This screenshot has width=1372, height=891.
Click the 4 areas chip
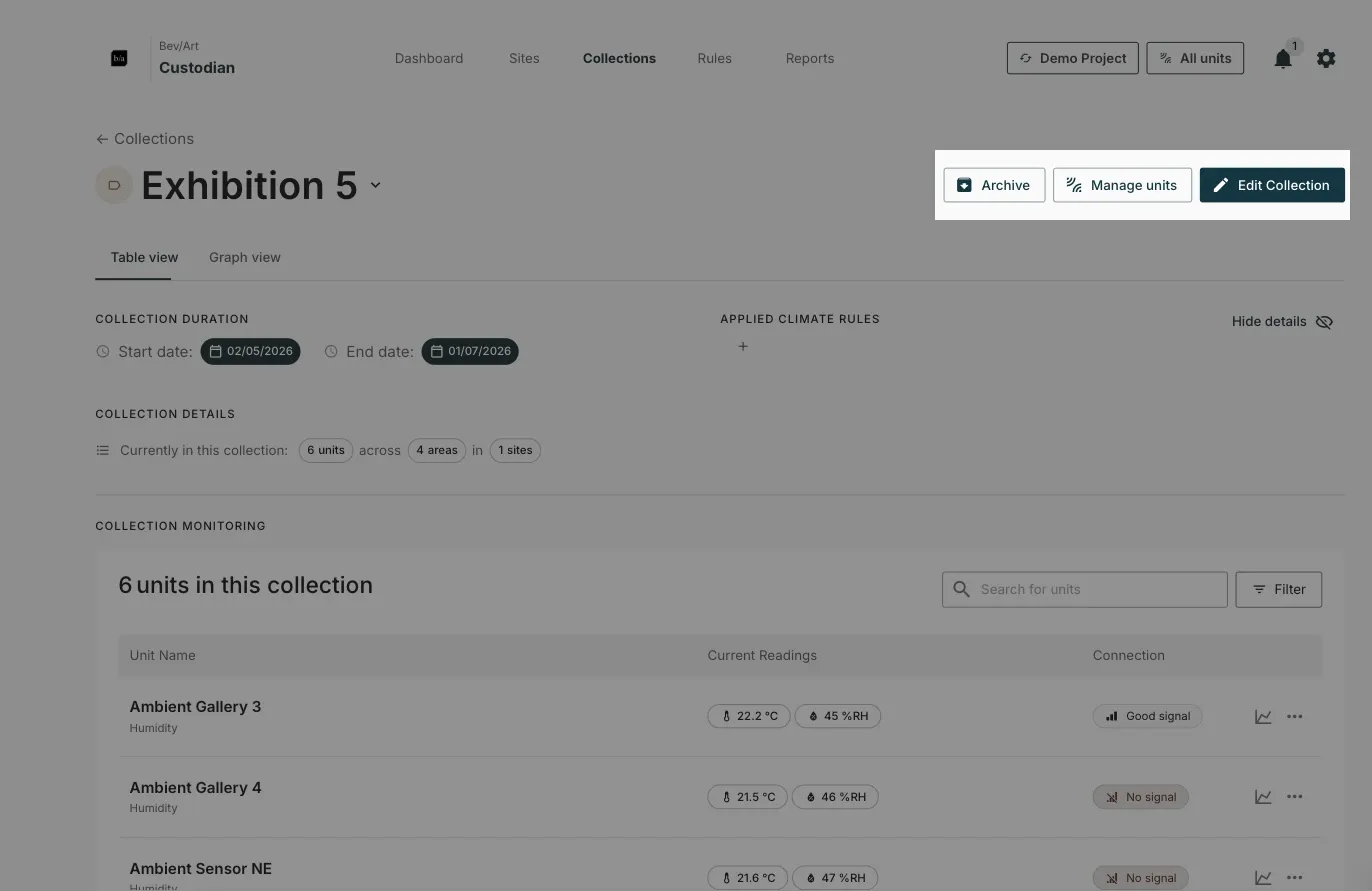point(437,450)
